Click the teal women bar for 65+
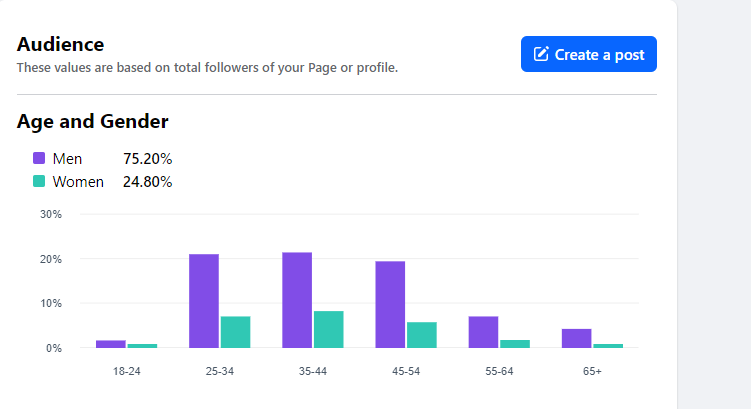 tap(608, 346)
